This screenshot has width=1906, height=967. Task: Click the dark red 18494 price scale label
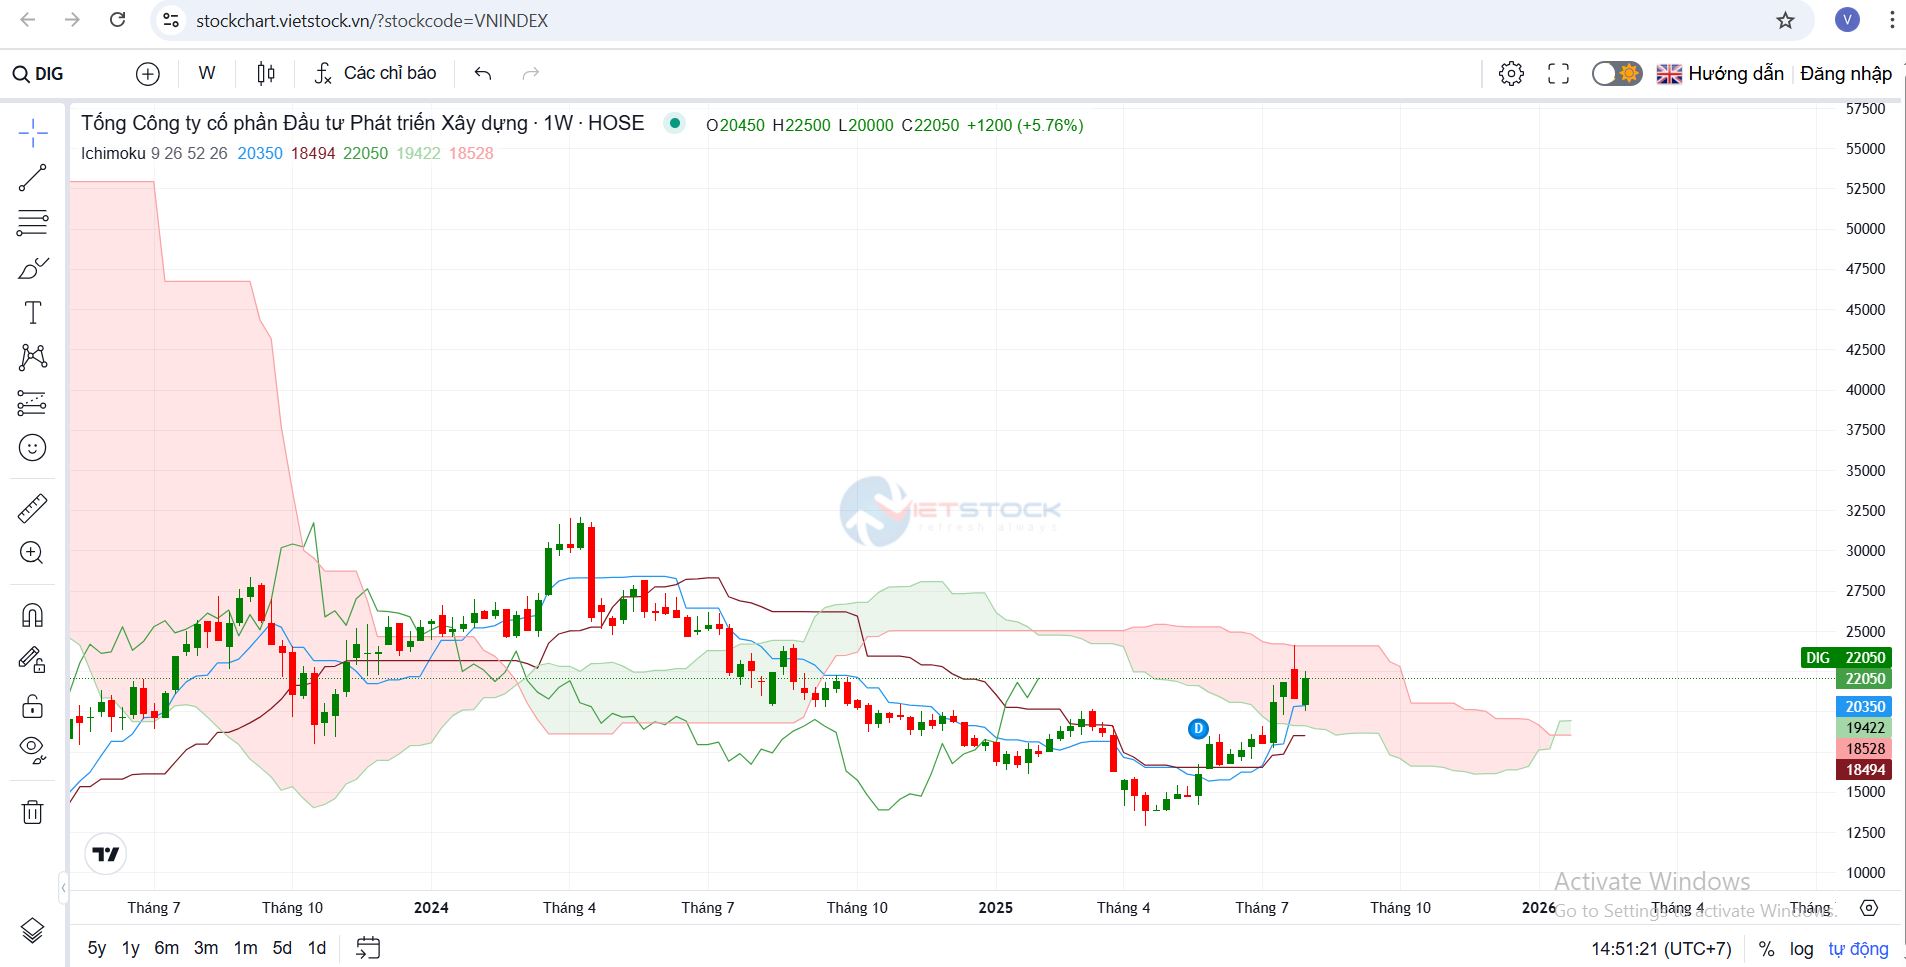click(x=1864, y=769)
